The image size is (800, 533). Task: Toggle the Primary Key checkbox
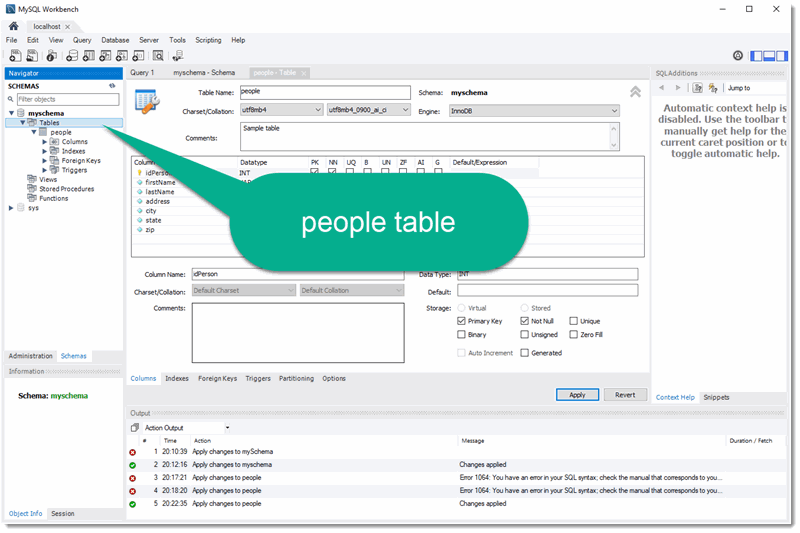pos(461,321)
